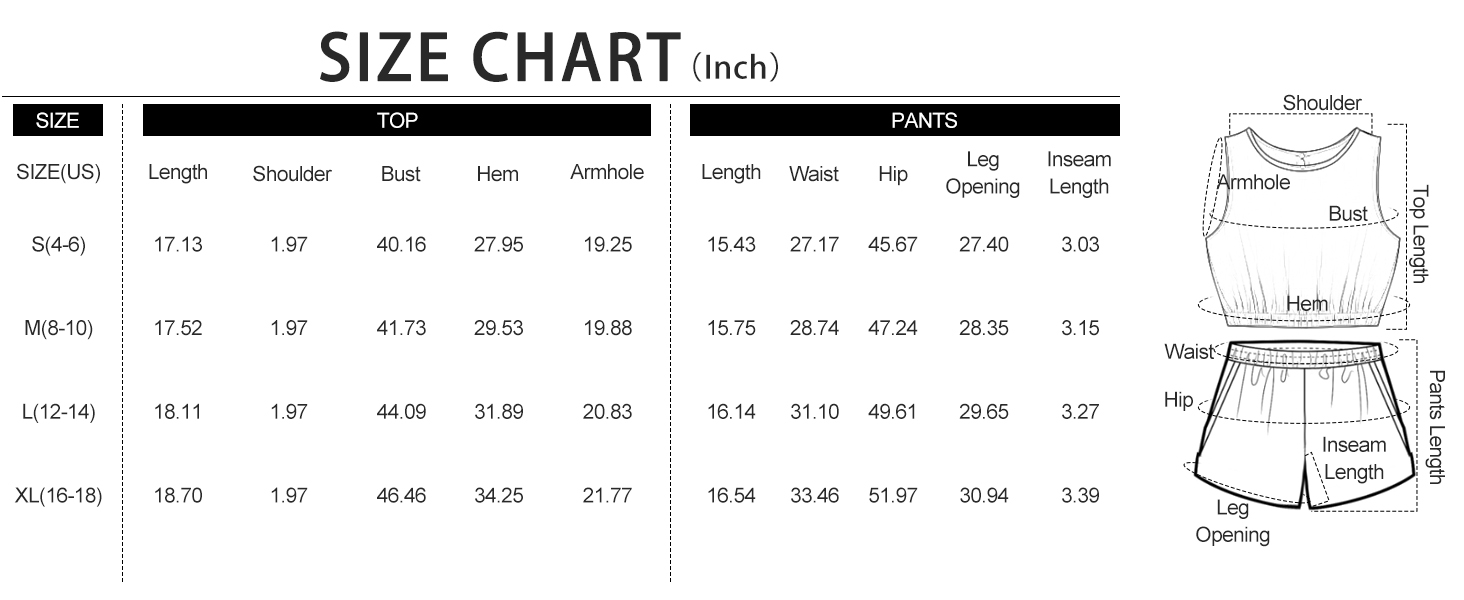
Task: Select the S(4-6) size row label
Action: (x=59, y=244)
